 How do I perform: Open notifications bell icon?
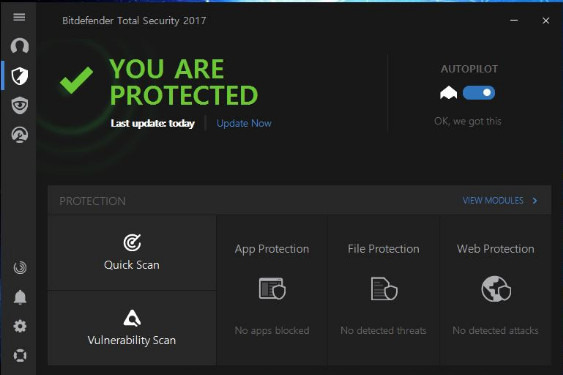pos(20,297)
